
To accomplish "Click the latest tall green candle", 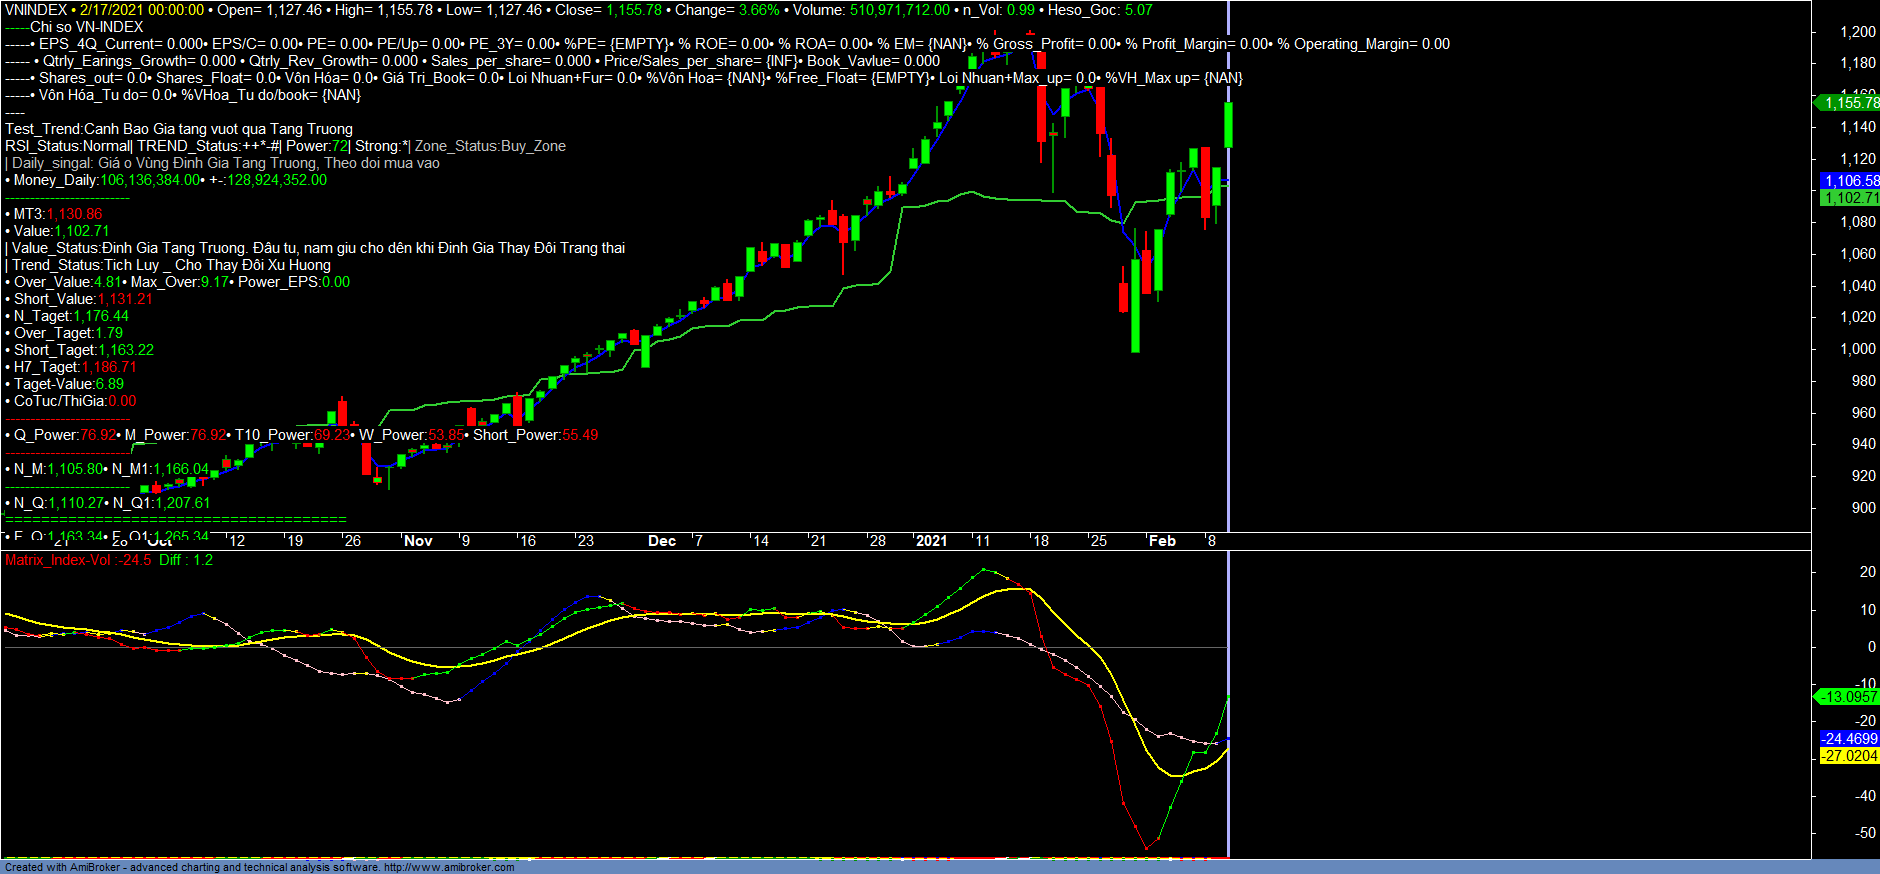I will [1228, 125].
